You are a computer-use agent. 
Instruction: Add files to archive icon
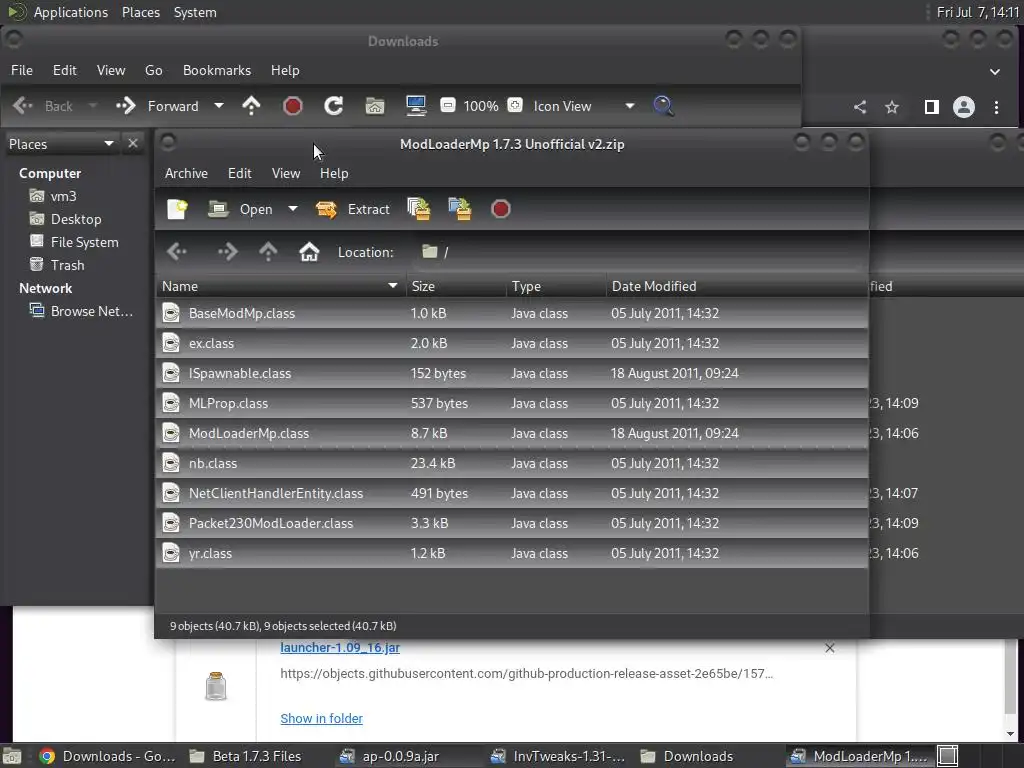[x=419, y=209]
